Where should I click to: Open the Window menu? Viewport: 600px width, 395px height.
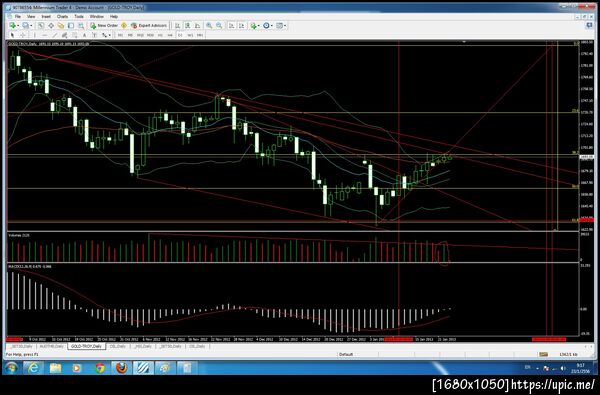[96, 16]
